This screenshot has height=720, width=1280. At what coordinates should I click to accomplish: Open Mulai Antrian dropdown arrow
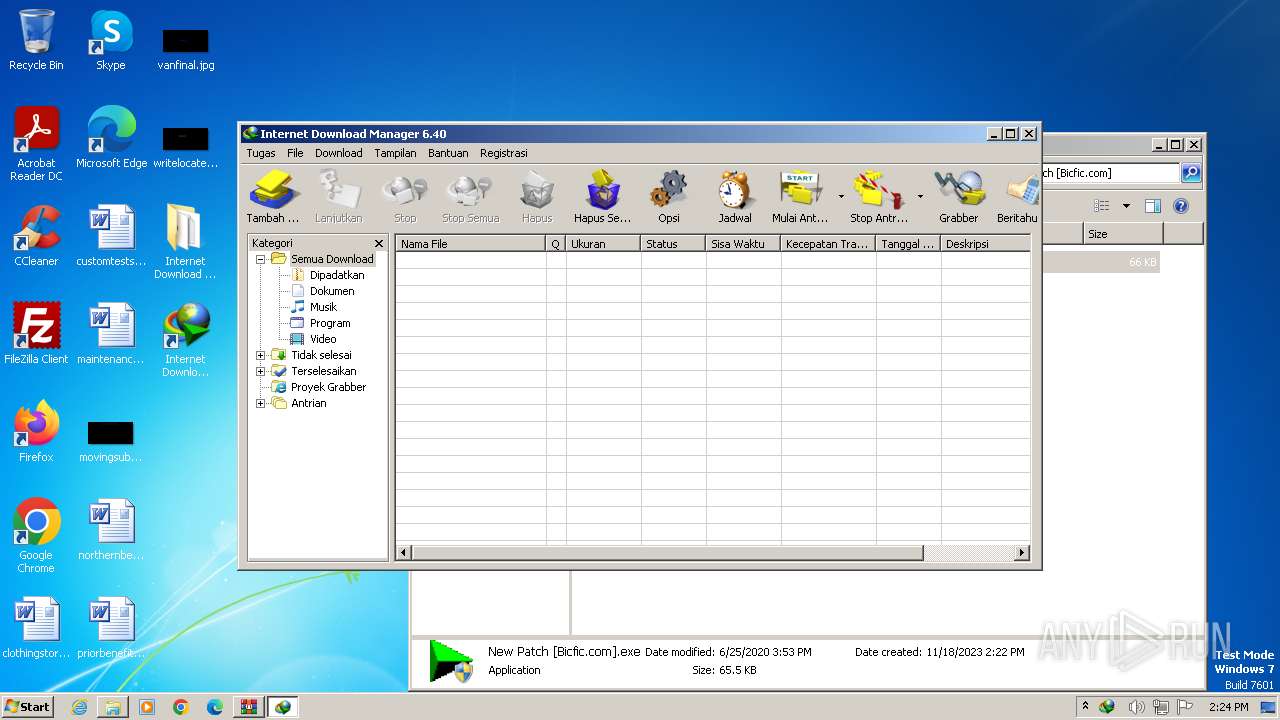coord(840,197)
